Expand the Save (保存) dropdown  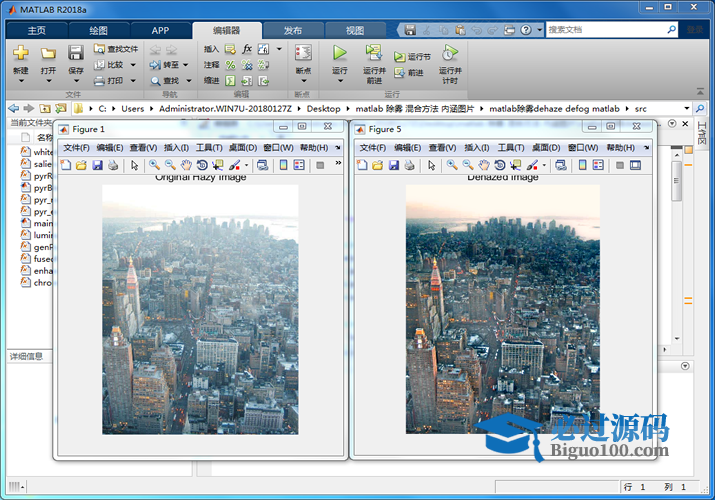click(76, 71)
